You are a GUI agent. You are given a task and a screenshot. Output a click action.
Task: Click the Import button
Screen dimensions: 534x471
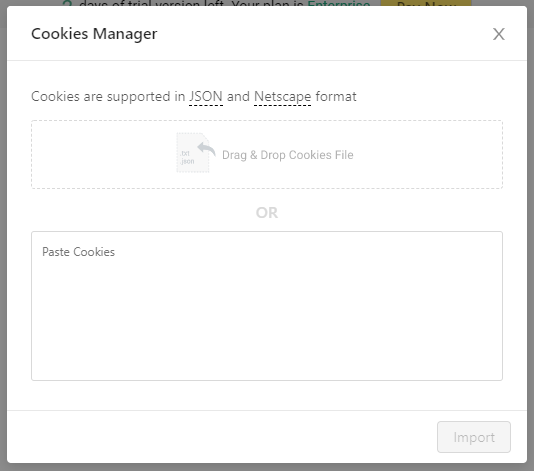pyautogui.click(x=474, y=437)
